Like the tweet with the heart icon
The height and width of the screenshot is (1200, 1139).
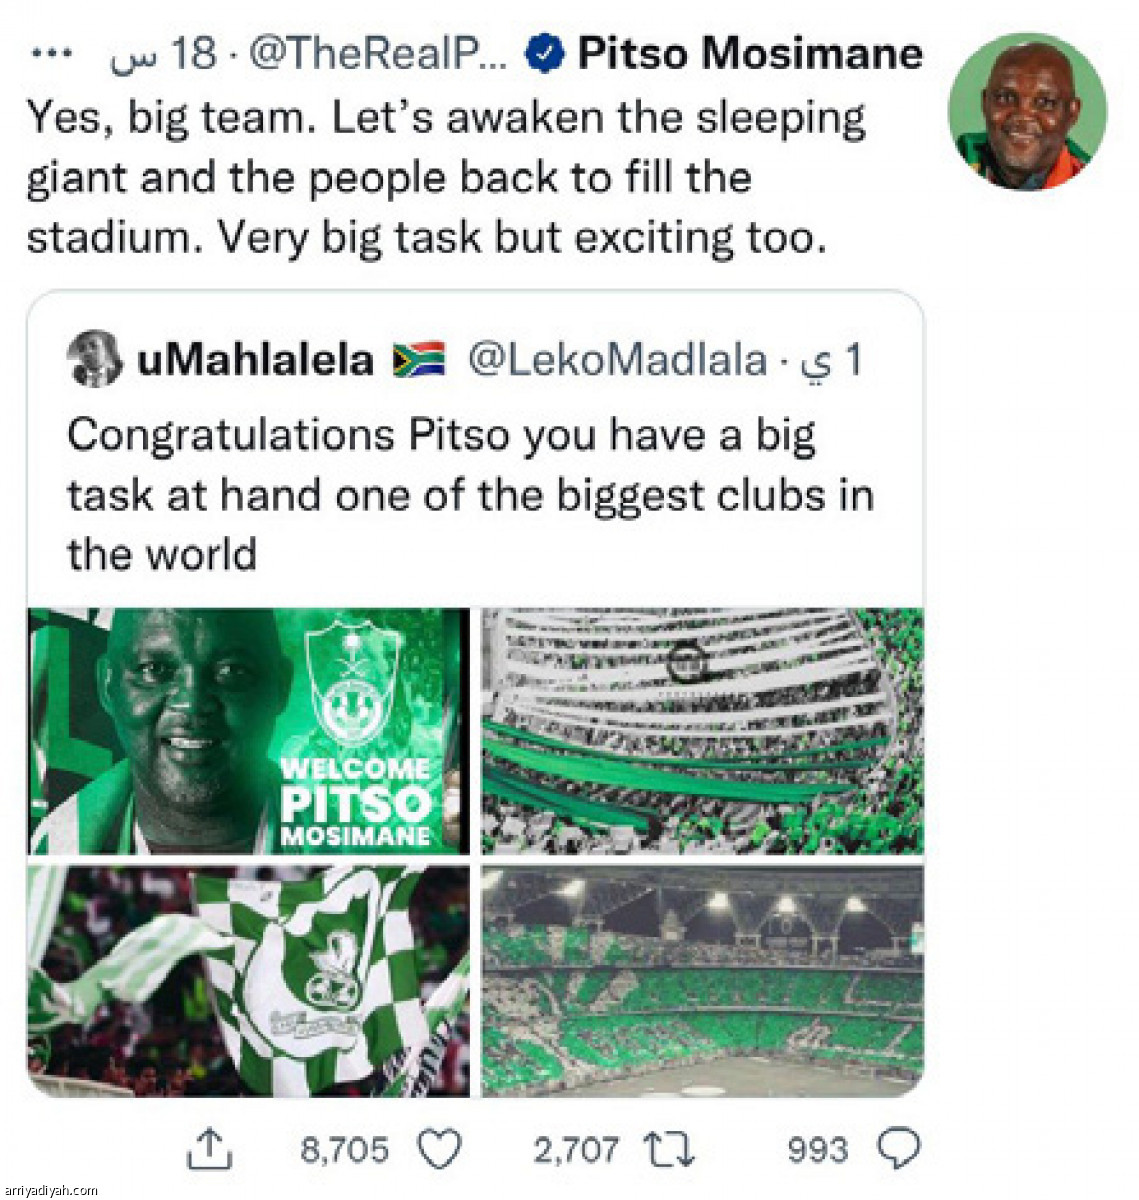(438, 1148)
